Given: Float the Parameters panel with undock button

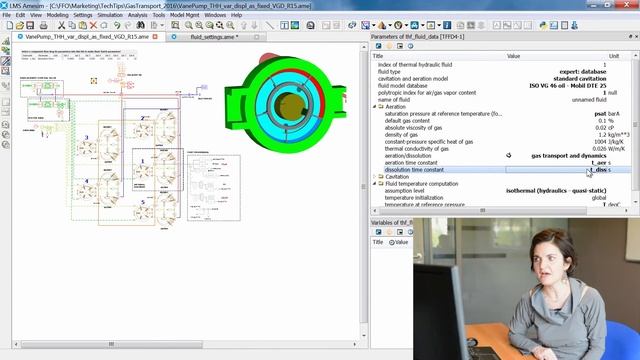Looking at the screenshot, I should tap(630, 36).
